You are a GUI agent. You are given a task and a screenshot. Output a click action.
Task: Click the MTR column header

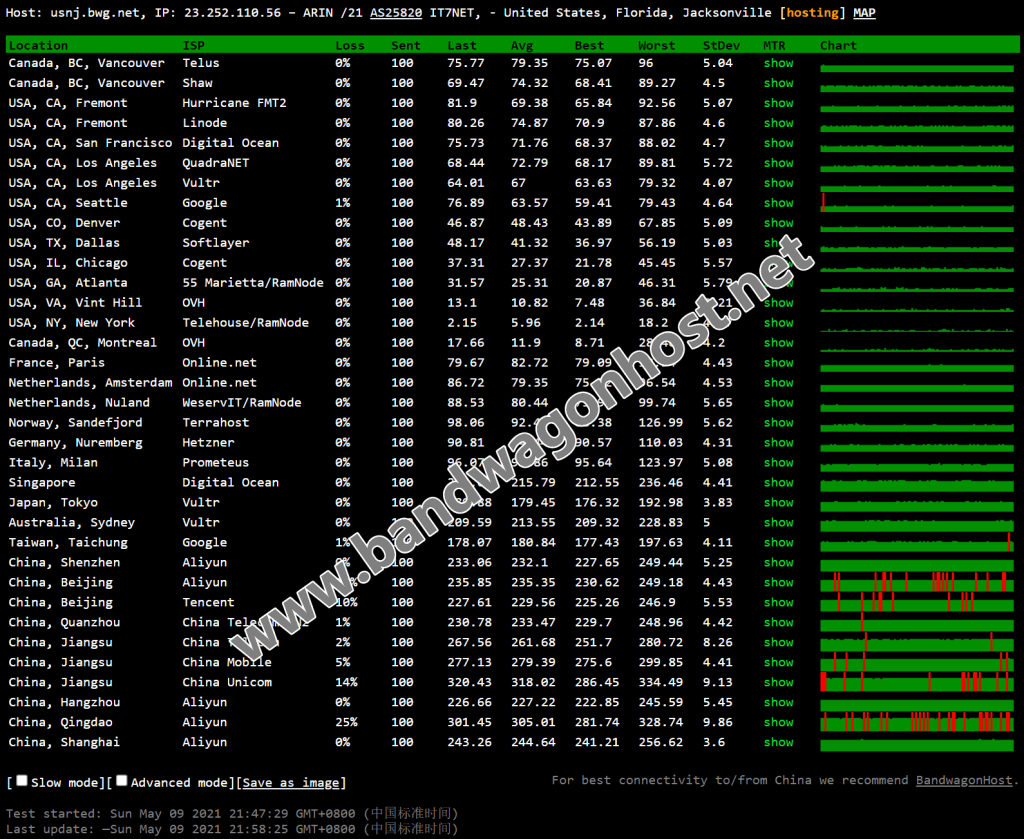tap(774, 46)
